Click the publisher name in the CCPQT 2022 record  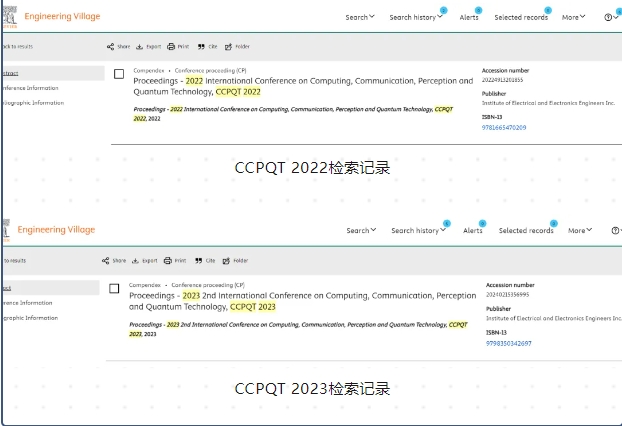pos(548,103)
